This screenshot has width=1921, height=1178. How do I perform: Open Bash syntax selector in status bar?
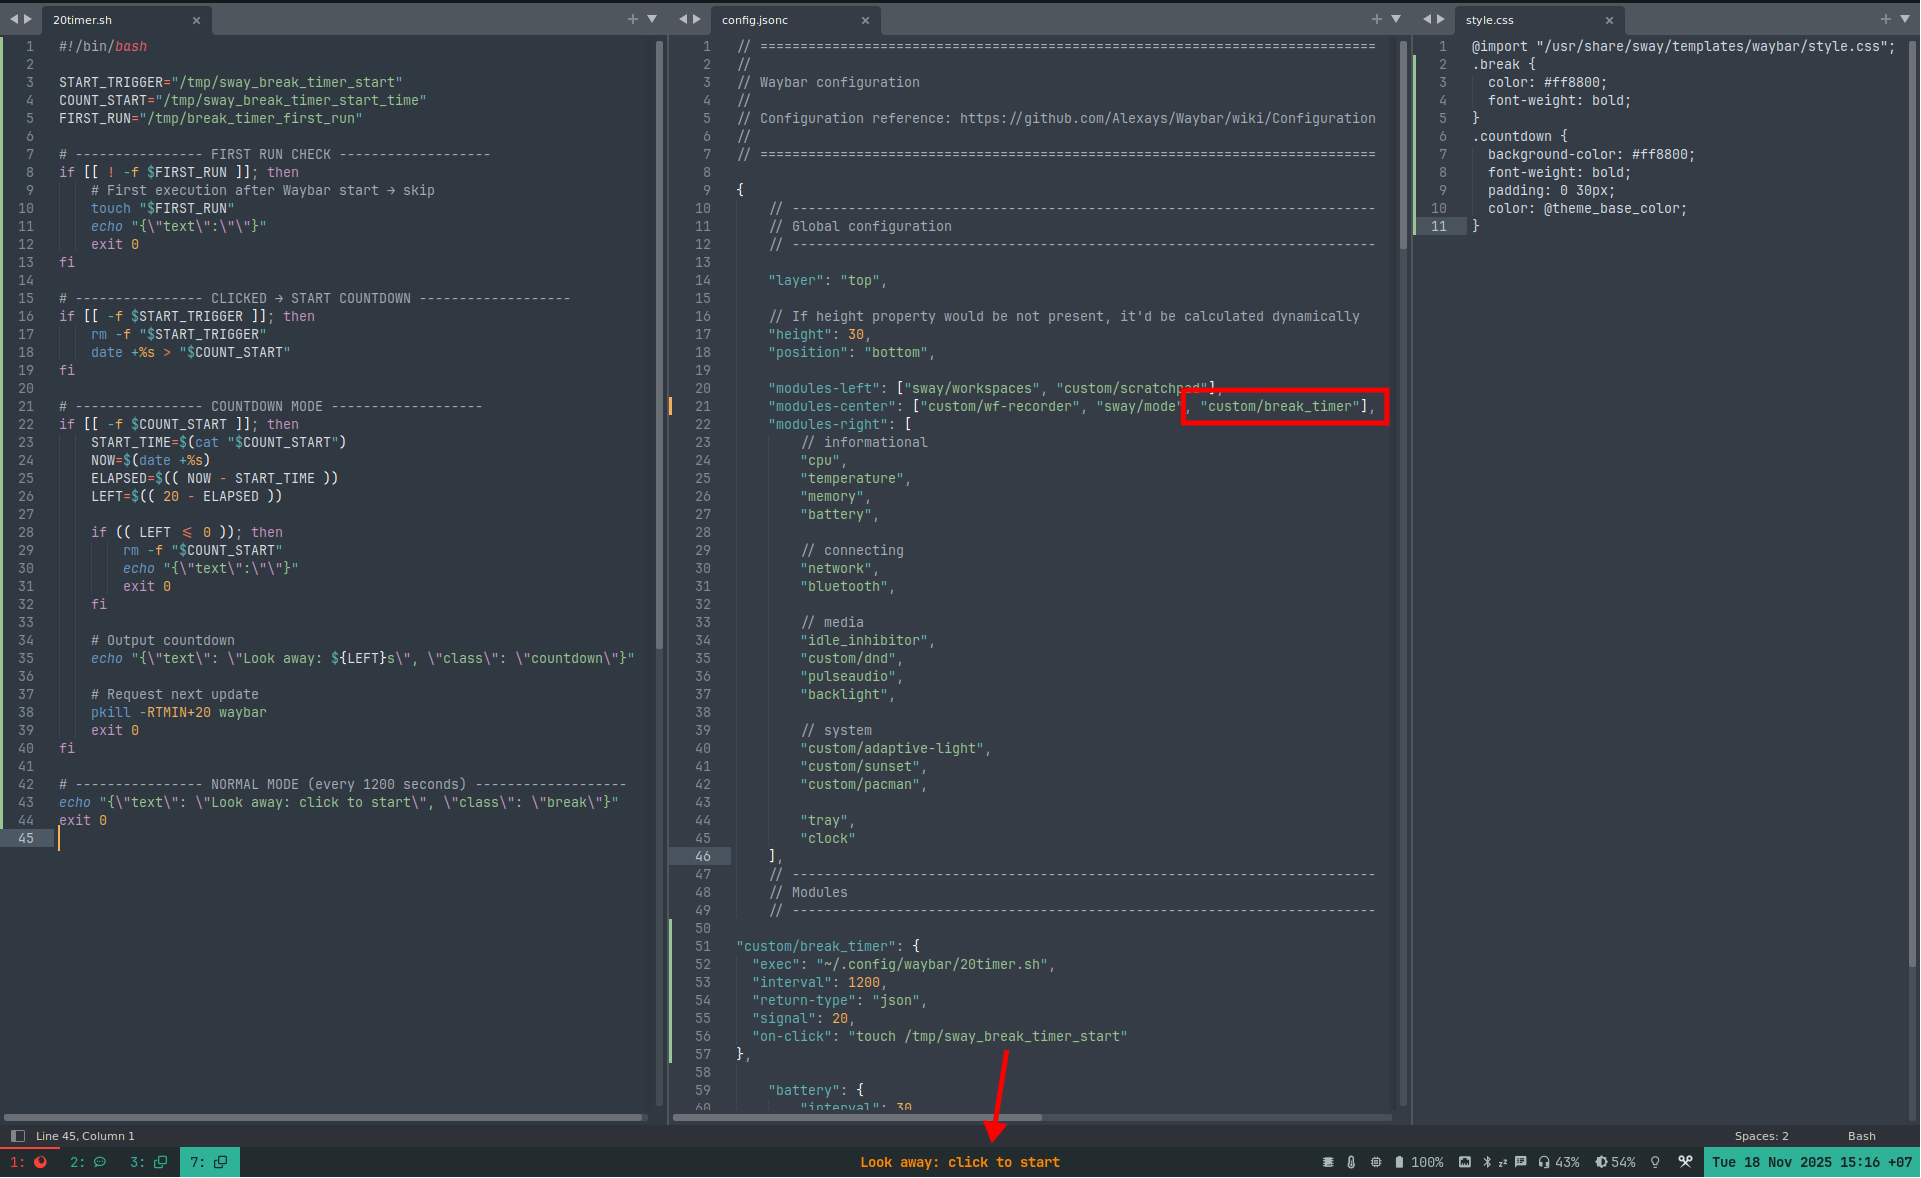[1861, 1136]
